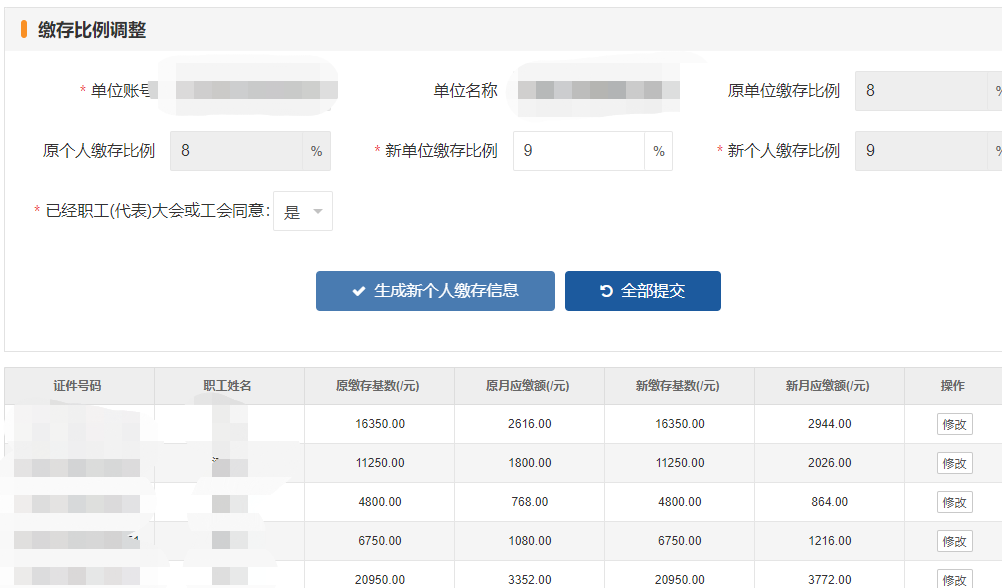Viewport: 1002px width, 588px height.
Task: Click the 单位名称 field
Action: tap(598, 91)
